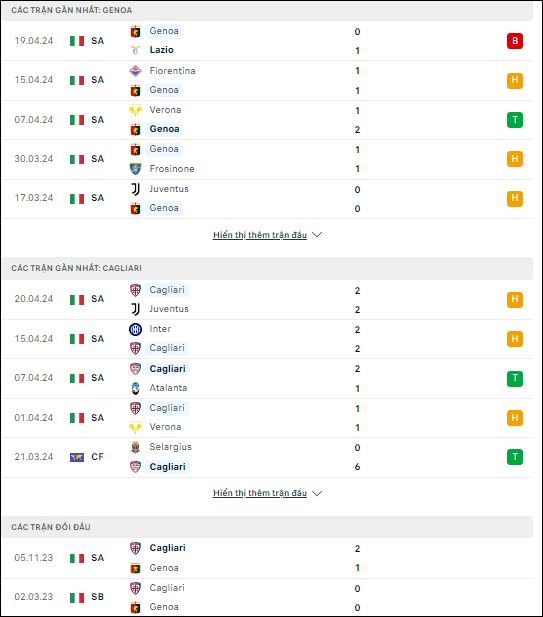
Task: Select the 'Các trận đối đầu' section header
Action: coord(267,527)
